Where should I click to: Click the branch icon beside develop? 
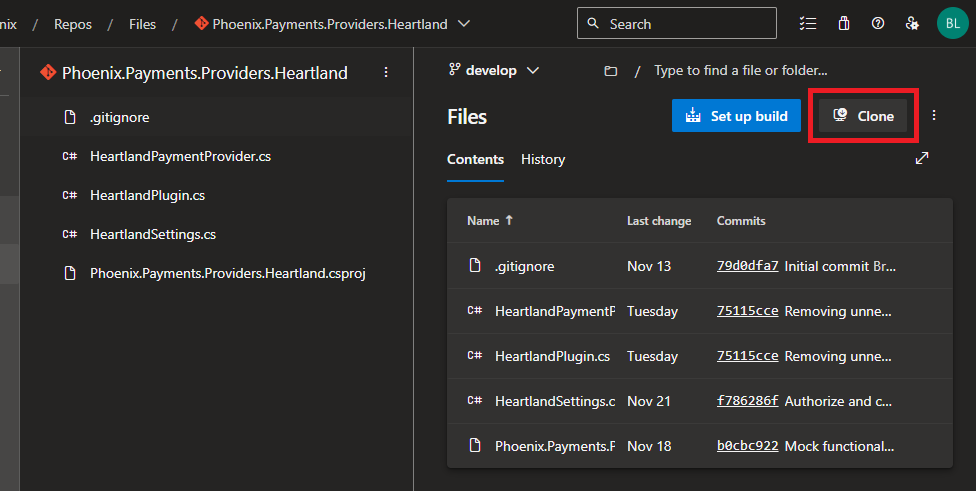[x=454, y=70]
